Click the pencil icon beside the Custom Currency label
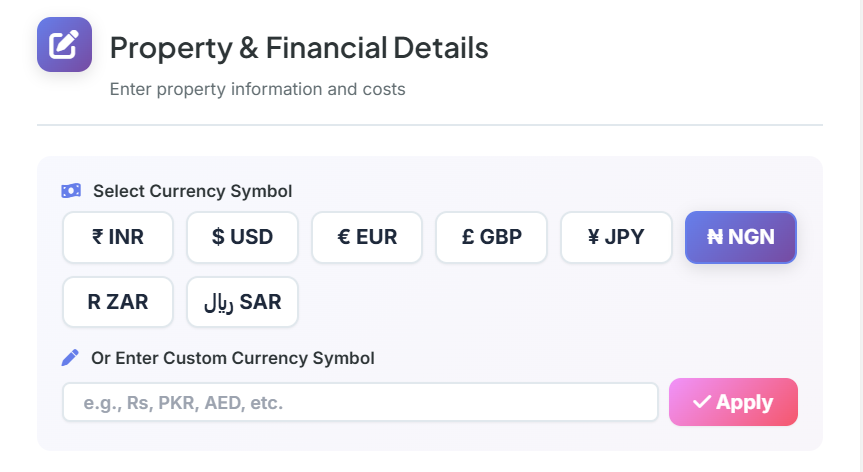Viewport: 863px width, 472px height. (70, 357)
